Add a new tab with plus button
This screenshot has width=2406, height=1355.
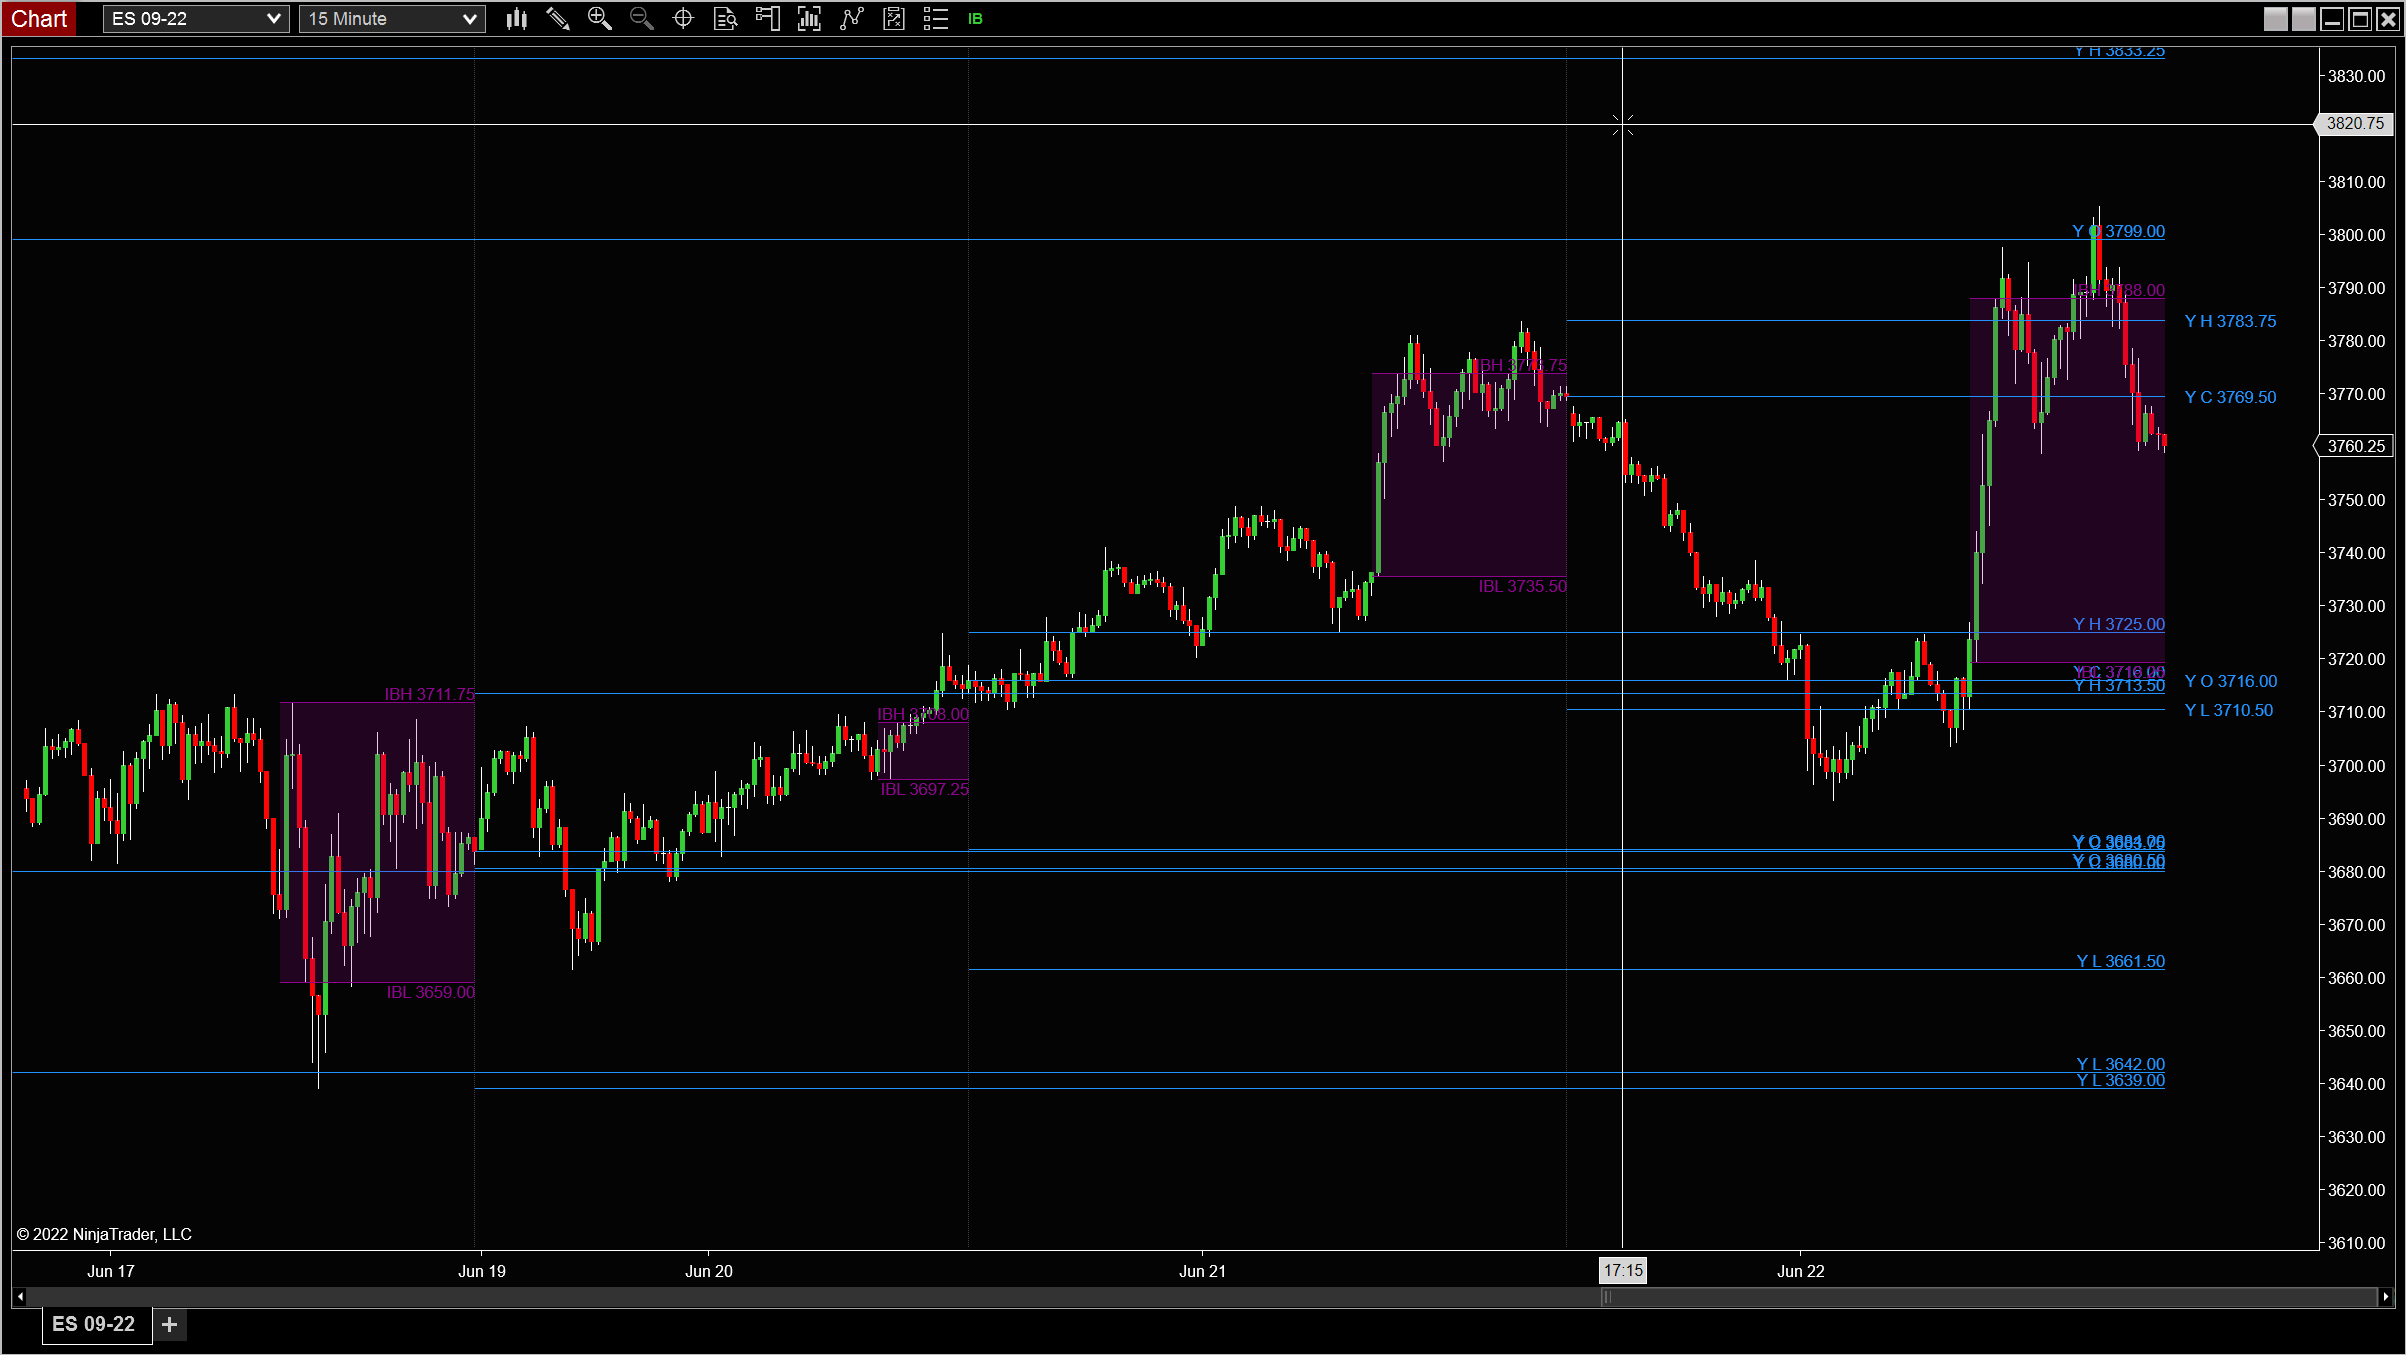point(170,1324)
